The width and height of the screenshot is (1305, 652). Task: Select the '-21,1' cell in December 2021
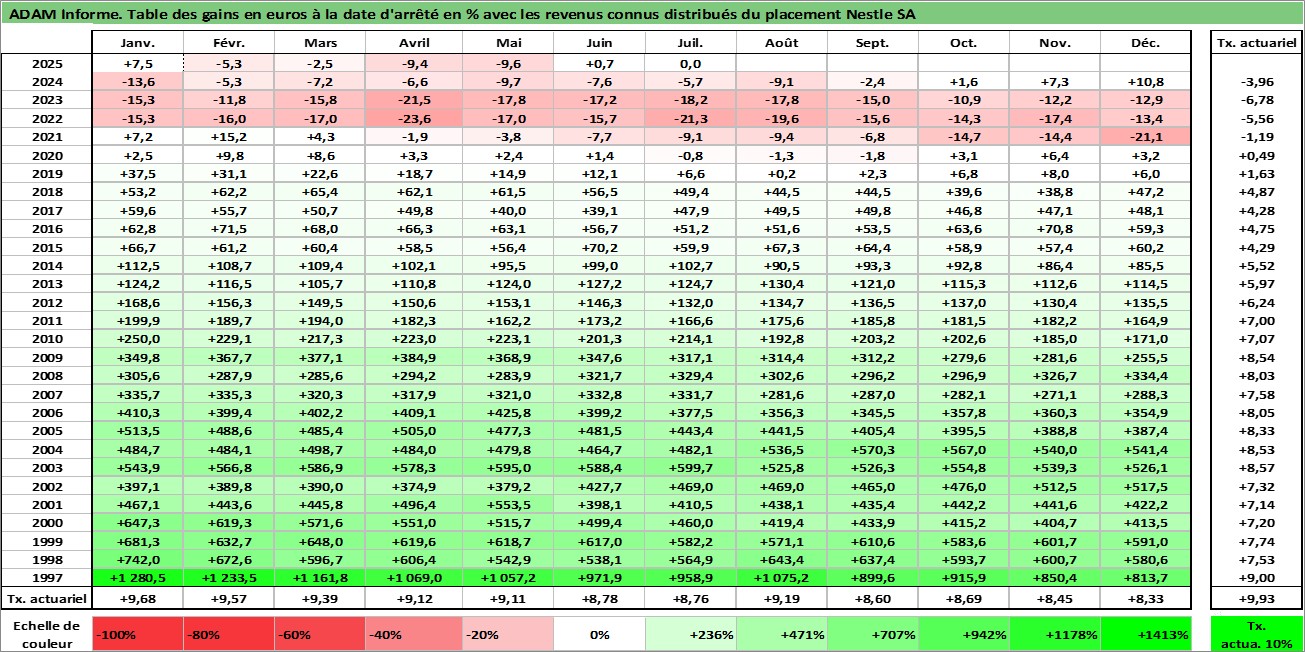(1145, 137)
